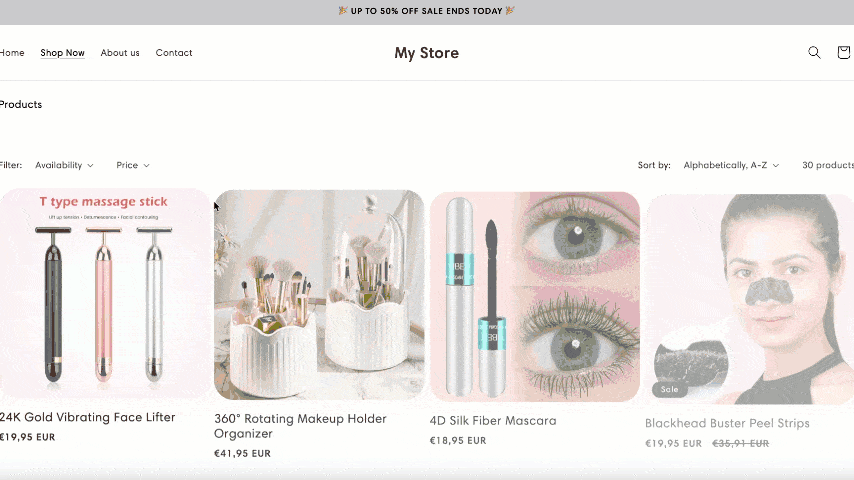The width and height of the screenshot is (854, 480).
Task: Open the About us page
Action: point(120,53)
